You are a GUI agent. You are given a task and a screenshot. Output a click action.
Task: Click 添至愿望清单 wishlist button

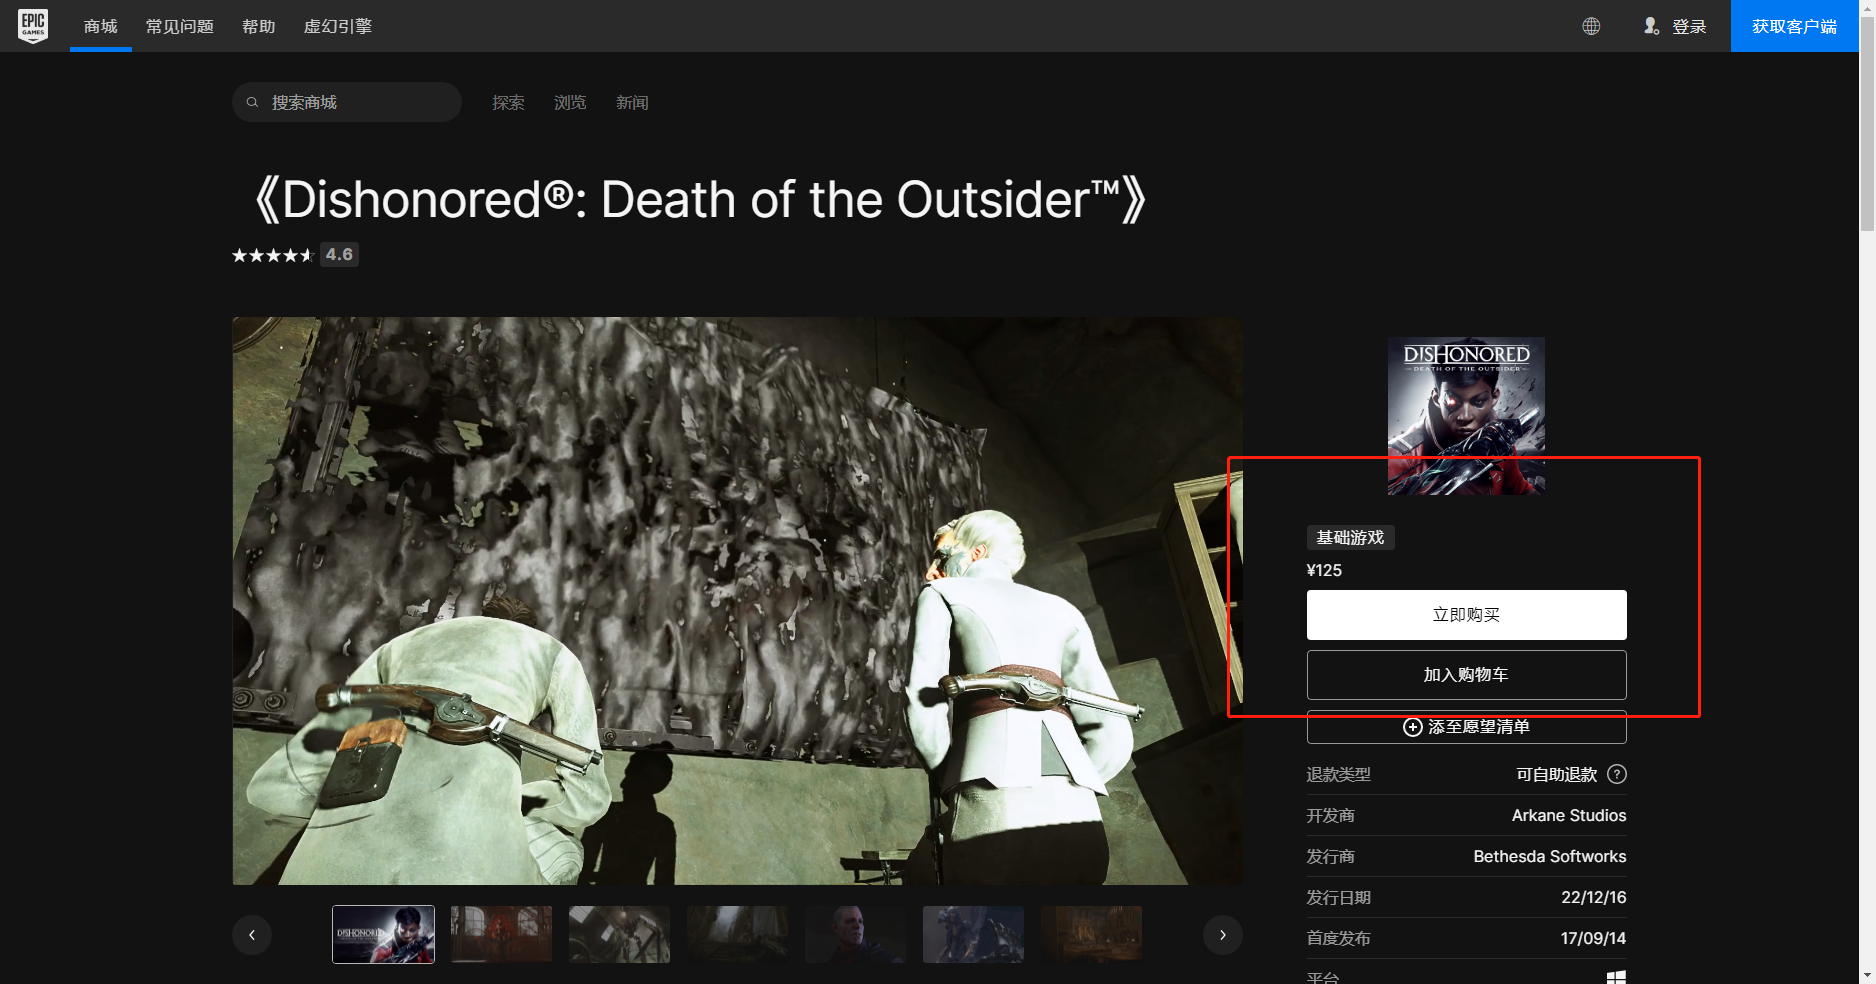1466,727
